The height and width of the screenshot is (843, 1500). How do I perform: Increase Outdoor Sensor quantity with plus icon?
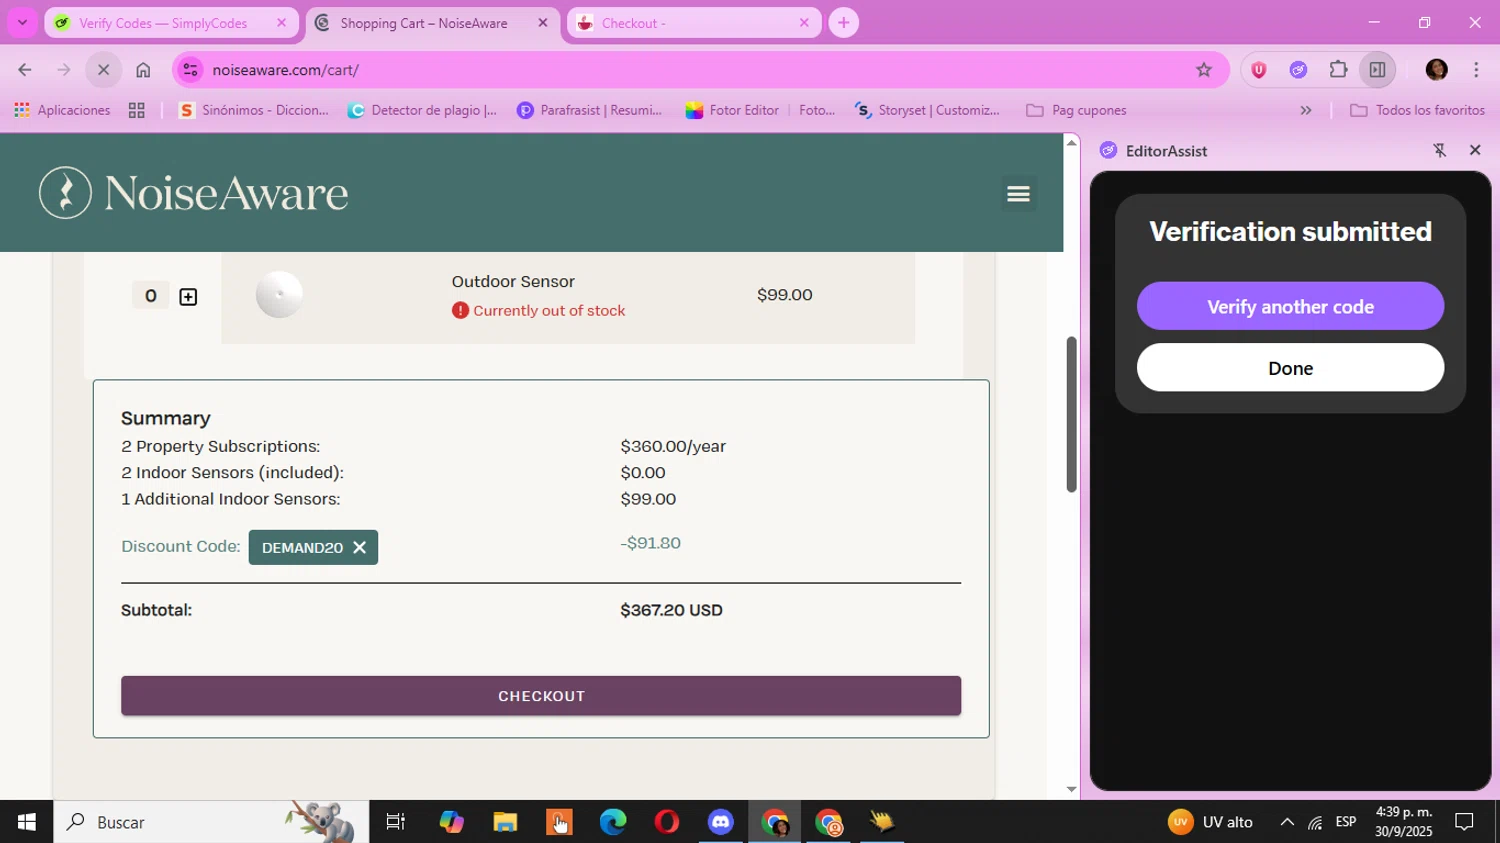(188, 297)
